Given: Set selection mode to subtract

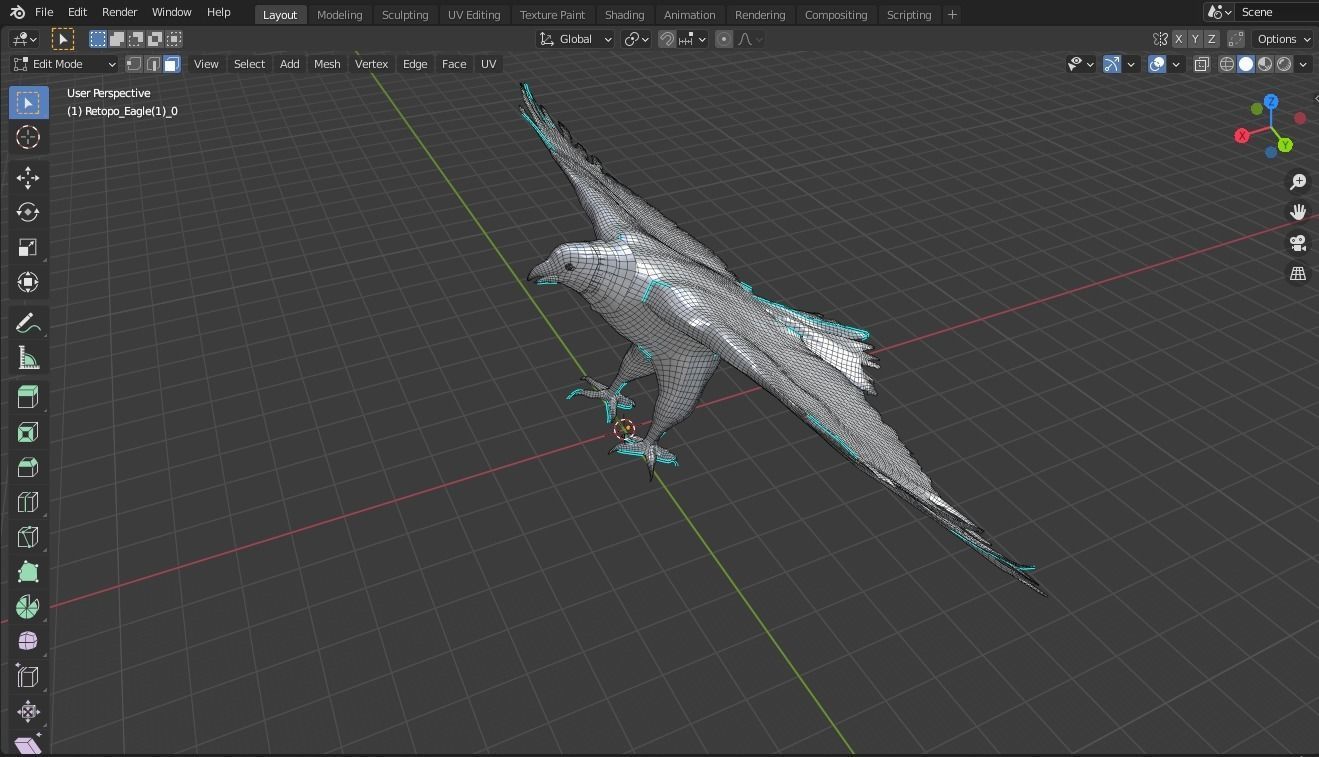Looking at the screenshot, I should coord(136,39).
